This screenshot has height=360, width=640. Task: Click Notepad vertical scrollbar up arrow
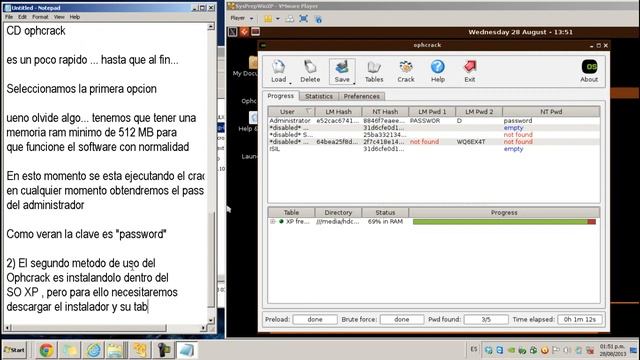(x=211, y=27)
